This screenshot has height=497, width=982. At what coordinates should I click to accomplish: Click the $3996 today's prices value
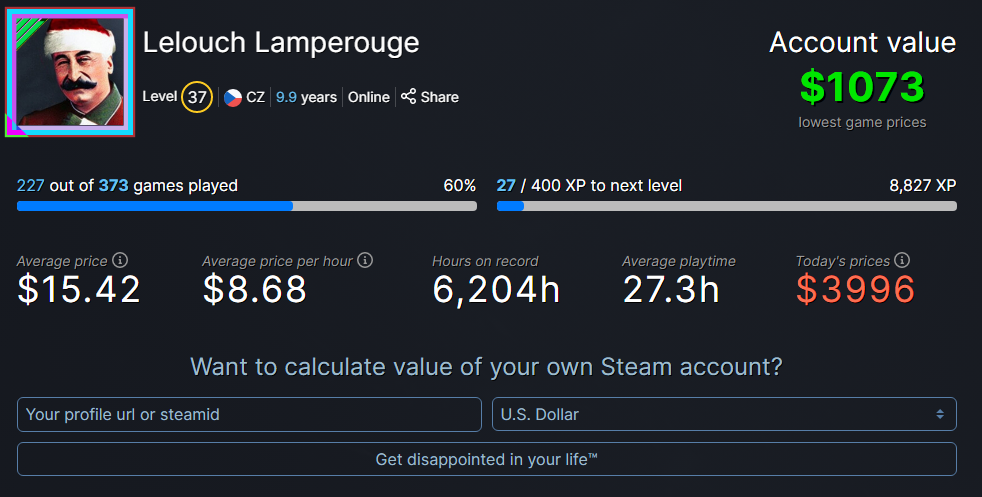tap(855, 289)
